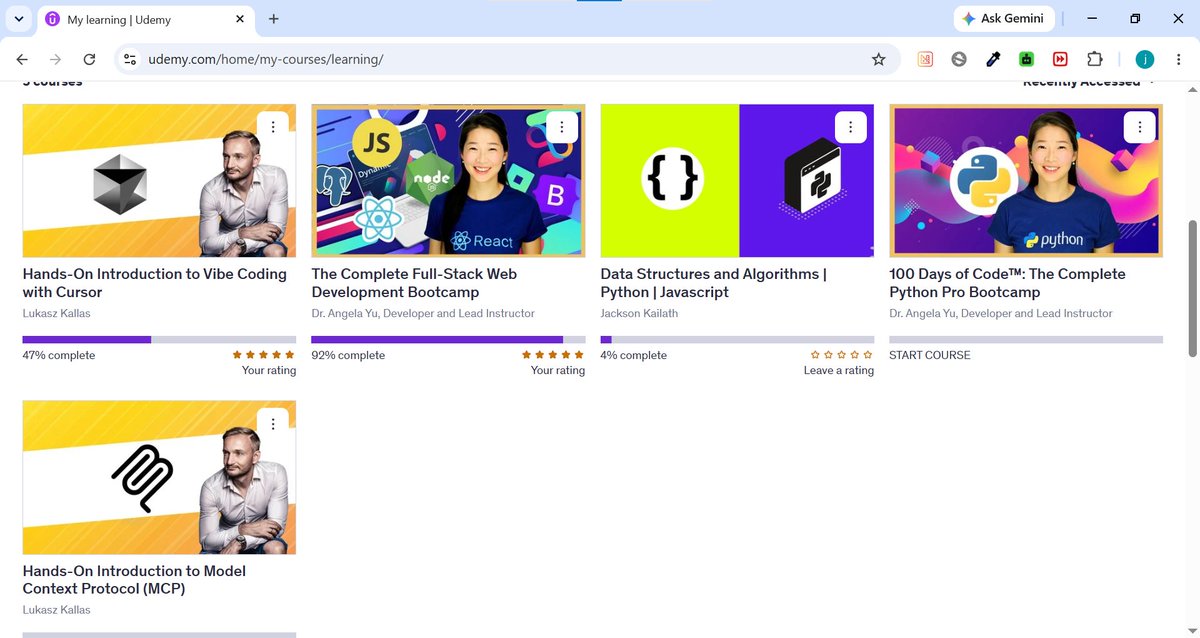
Task: Open The Complete Full-Stack Web Development Bootcamp title
Action: 414,283
